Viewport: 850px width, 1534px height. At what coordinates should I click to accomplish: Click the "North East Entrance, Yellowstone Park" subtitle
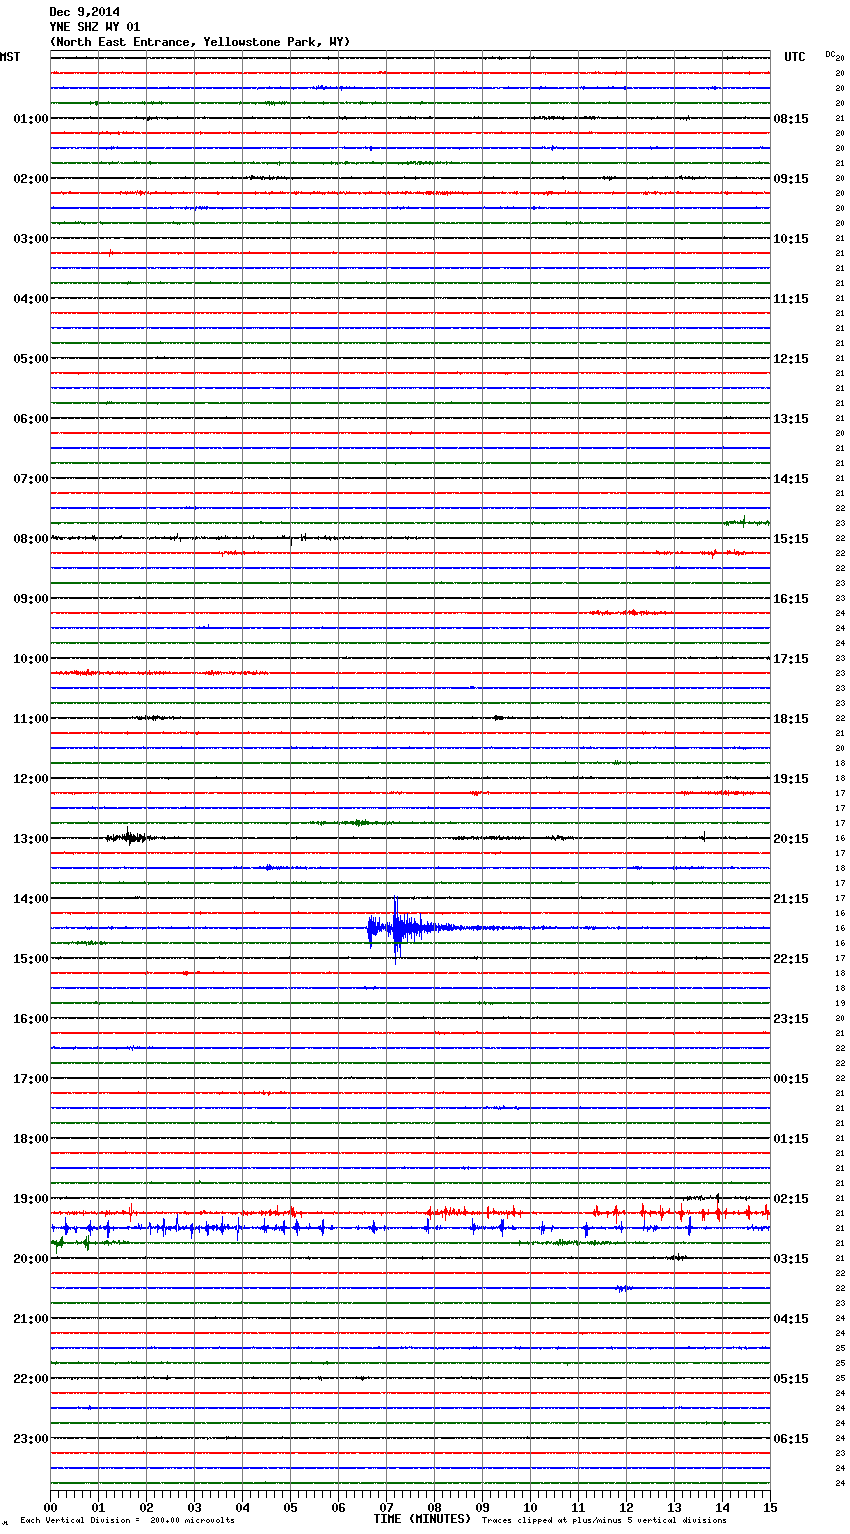tap(200, 42)
